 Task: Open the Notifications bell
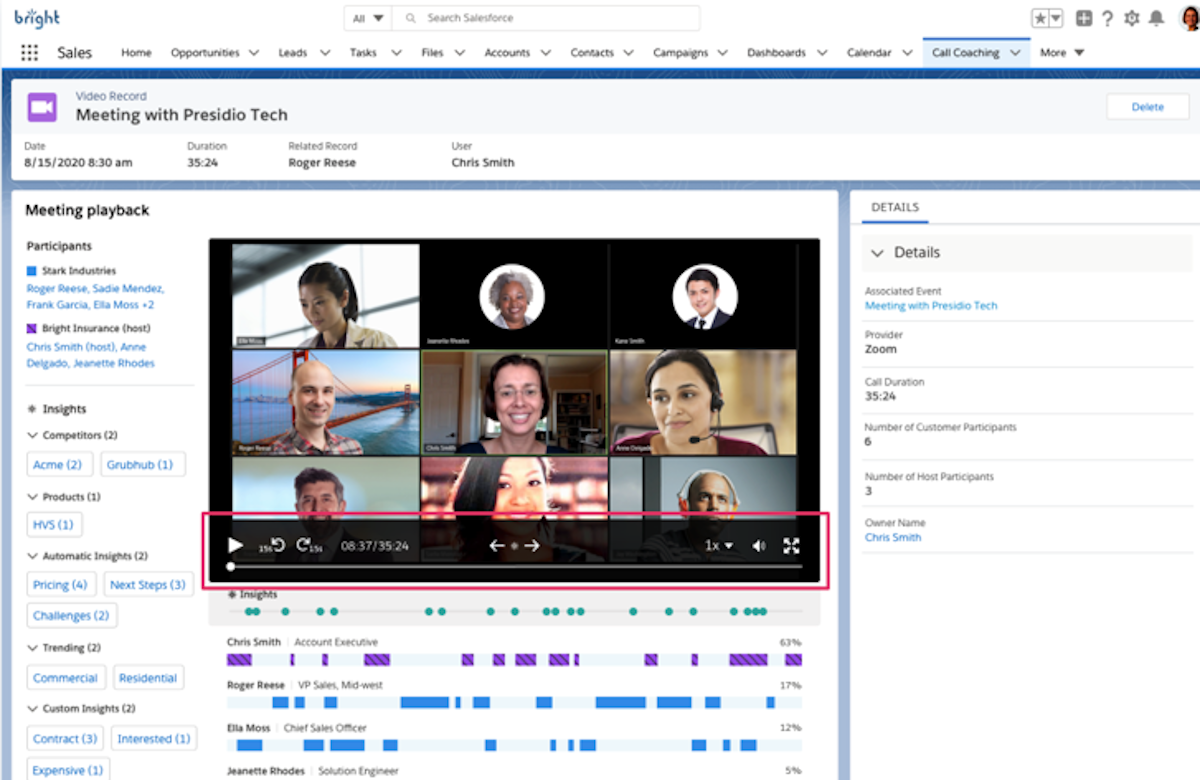pyautogui.click(x=1156, y=18)
